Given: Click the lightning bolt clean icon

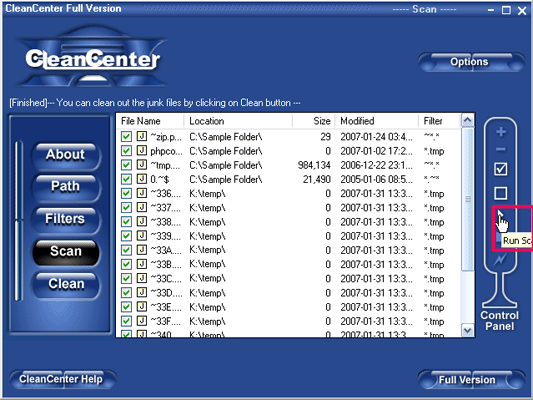Looking at the screenshot, I should (500, 260).
